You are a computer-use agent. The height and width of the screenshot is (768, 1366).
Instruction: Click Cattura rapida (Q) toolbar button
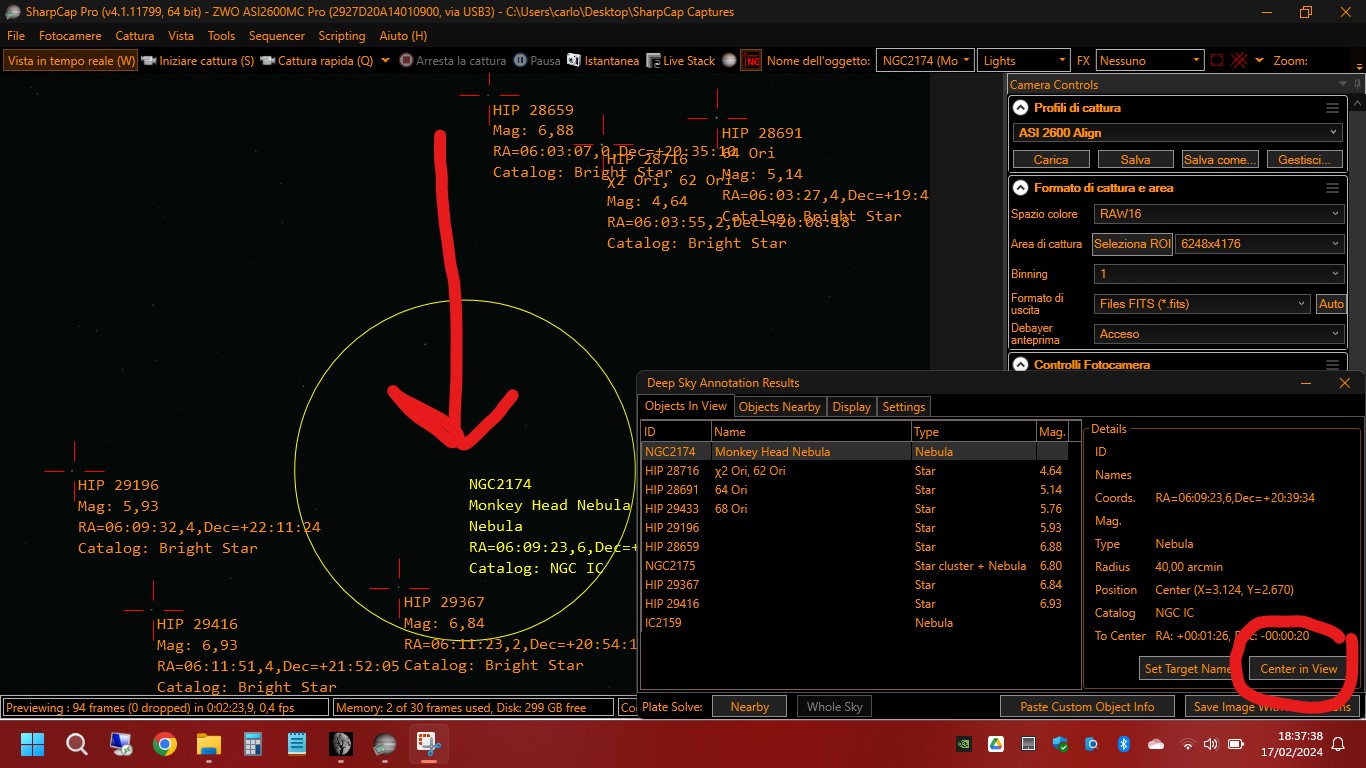pyautogui.click(x=315, y=61)
